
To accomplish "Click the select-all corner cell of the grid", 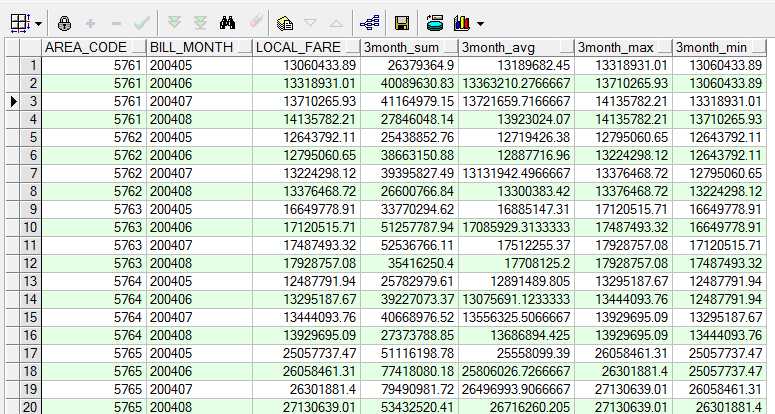I will (x=23, y=47).
